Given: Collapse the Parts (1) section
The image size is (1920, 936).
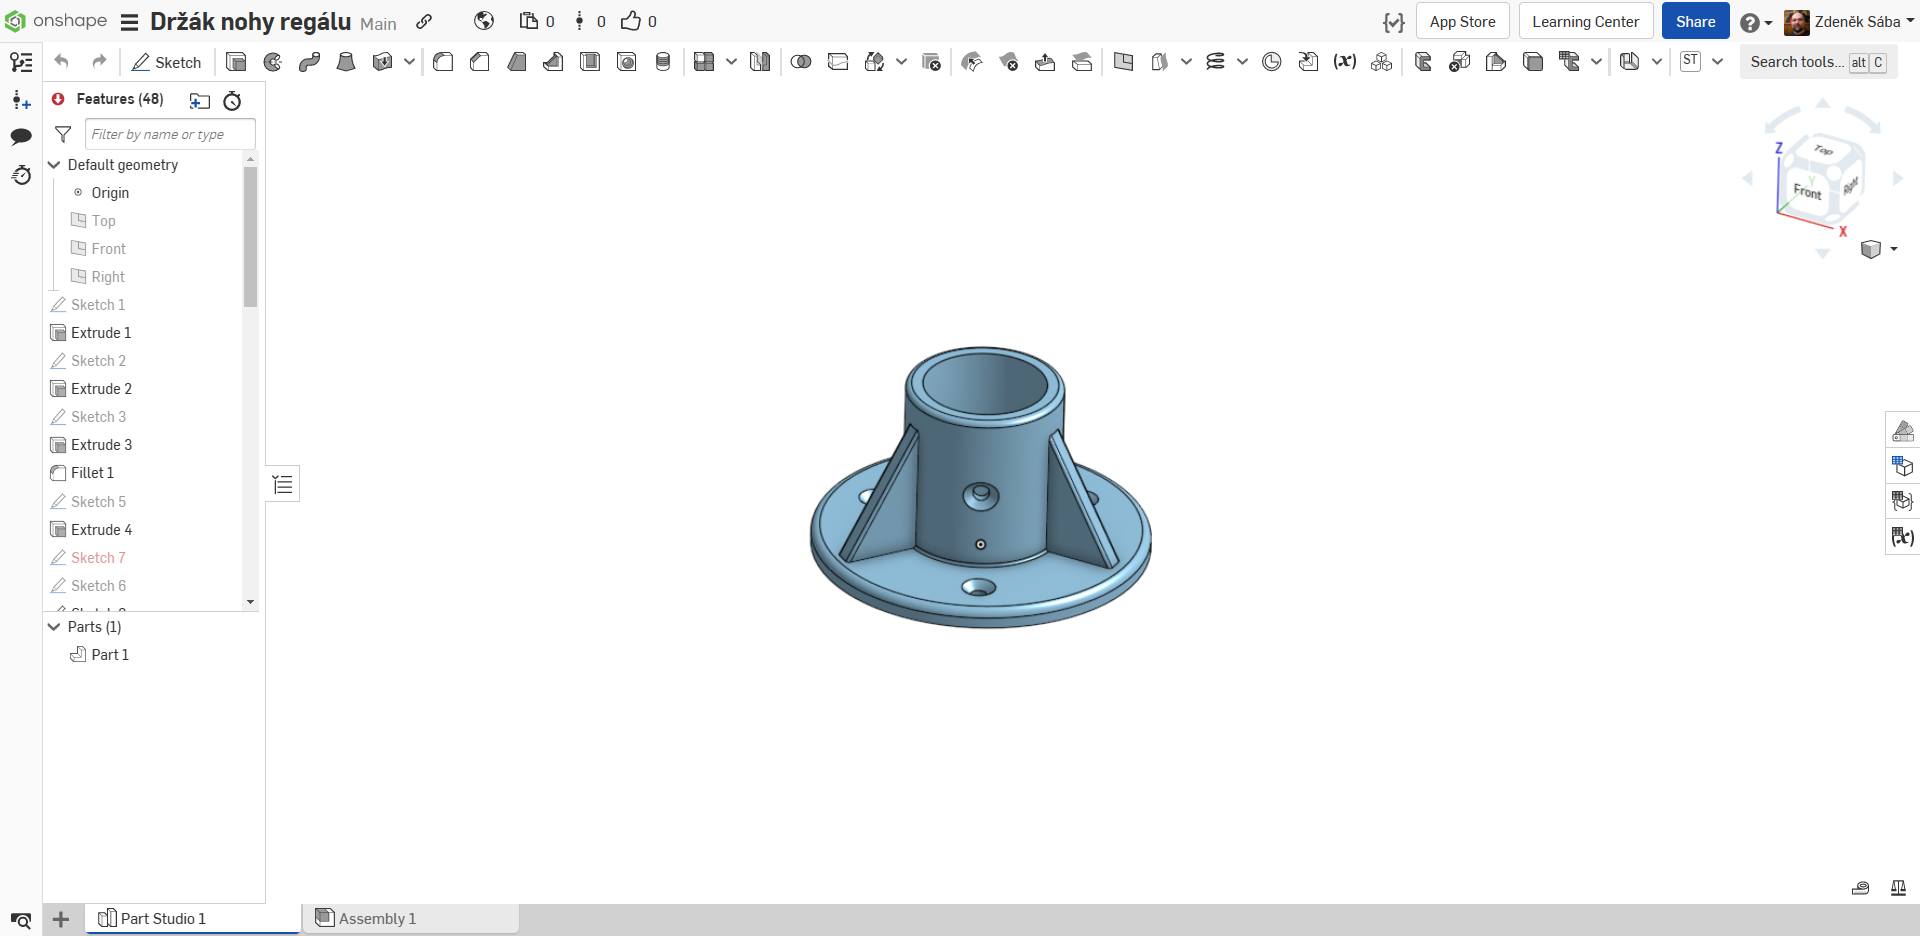Looking at the screenshot, I should coord(53,627).
